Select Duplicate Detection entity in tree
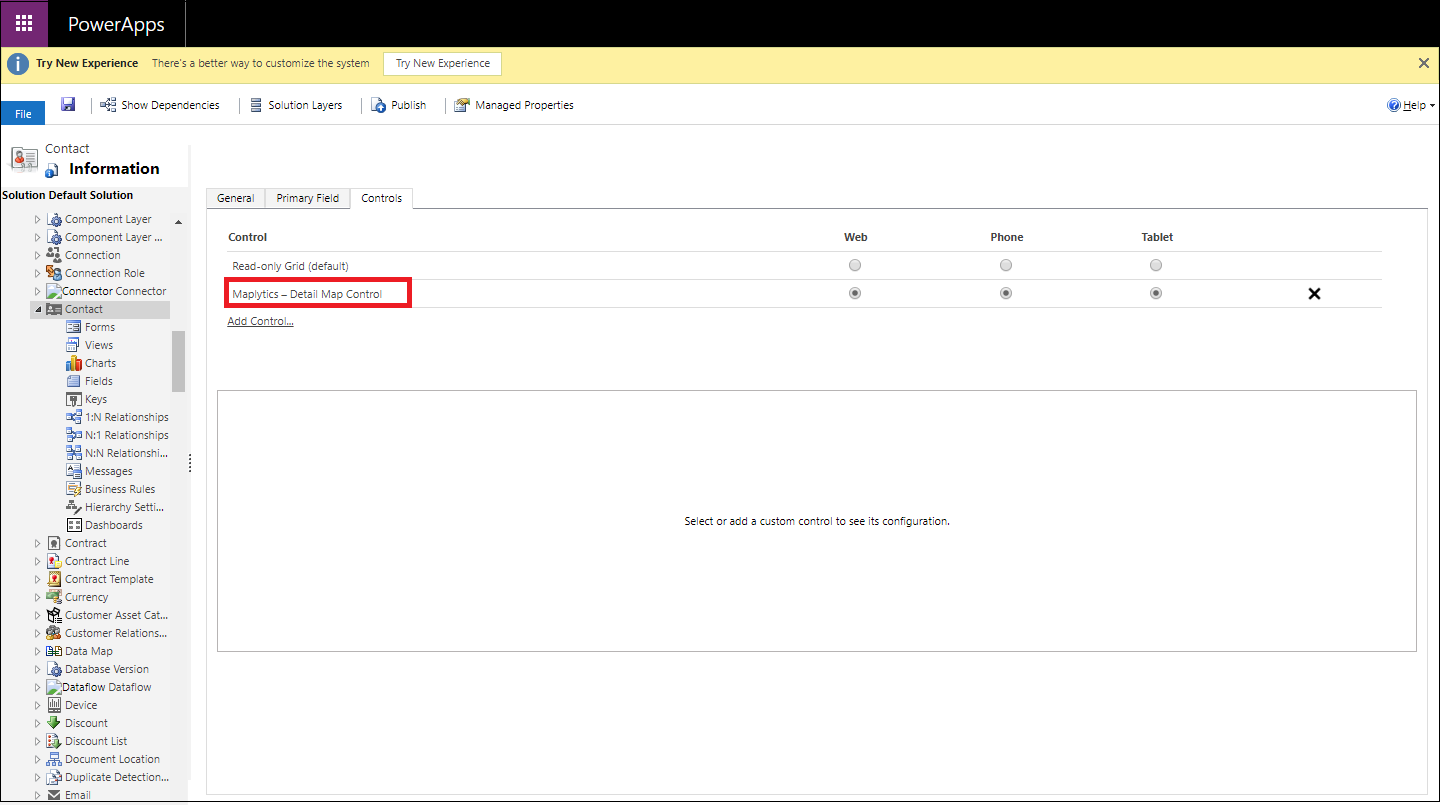The image size is (1440, 805). [x=117, y=777]
